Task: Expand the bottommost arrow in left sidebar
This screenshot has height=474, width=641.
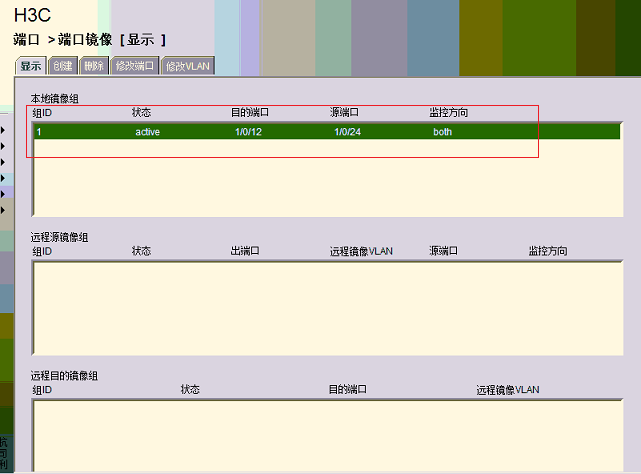Action: click(3, 210)
